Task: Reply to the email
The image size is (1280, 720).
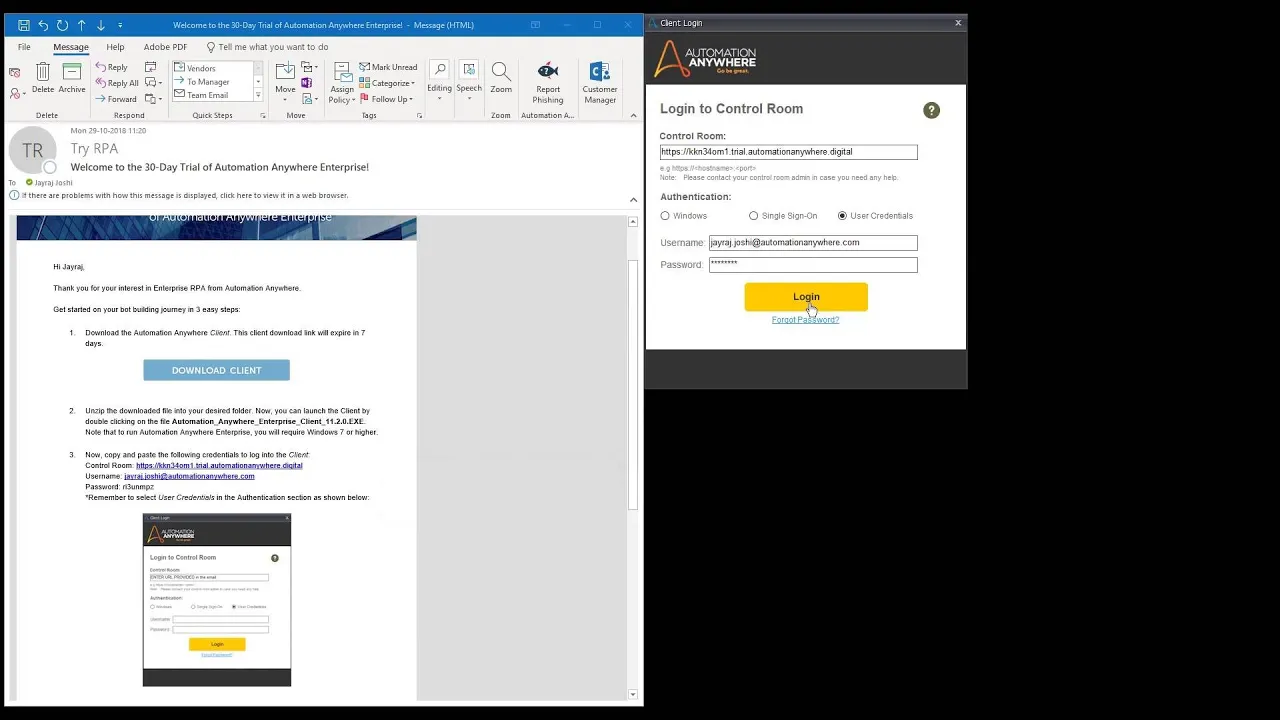Action: tap(111, 67)
